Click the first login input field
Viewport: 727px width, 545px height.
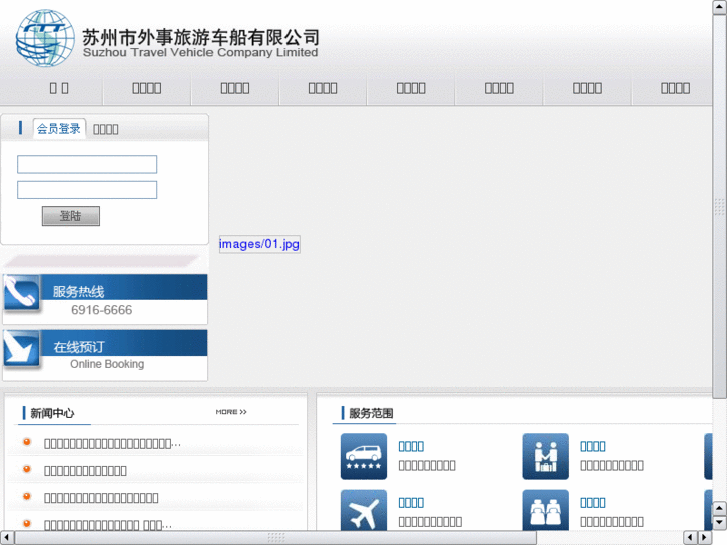pos(87,164)
